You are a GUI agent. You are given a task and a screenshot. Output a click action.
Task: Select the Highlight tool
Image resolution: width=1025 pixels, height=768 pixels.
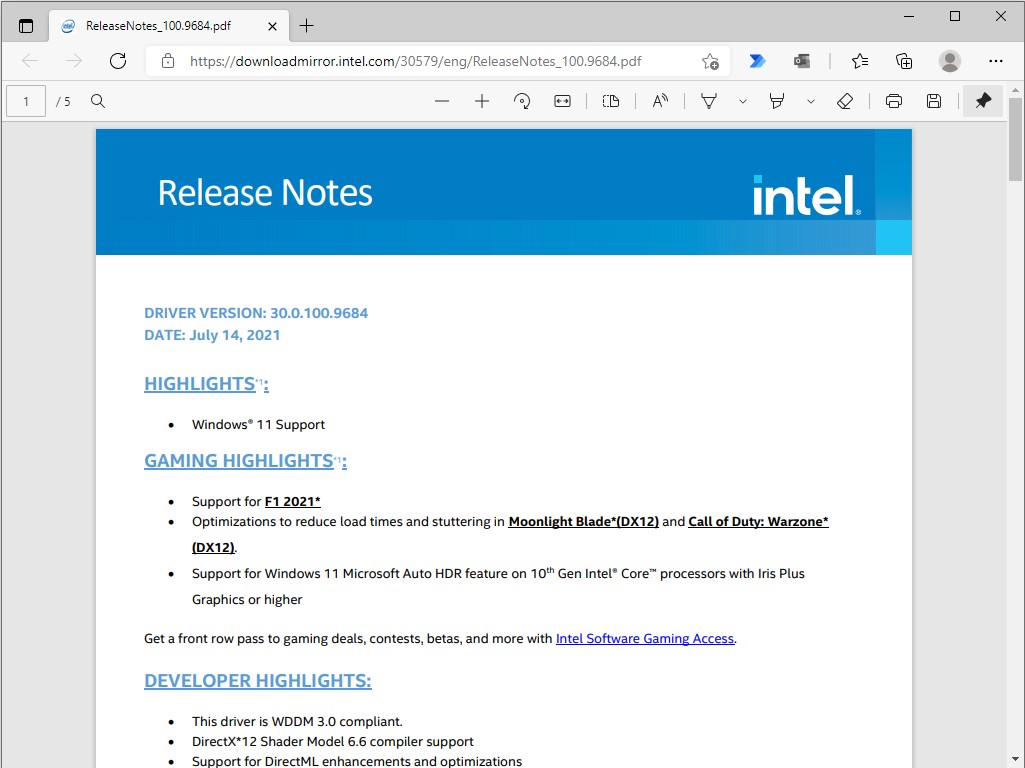777,101
